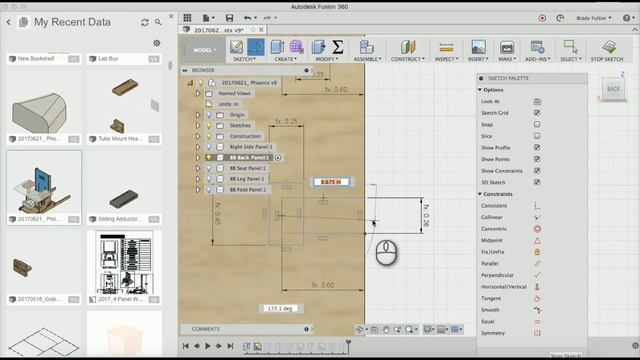640x360 pixels.
Task: Expand the Named Views tree node
Action: (x=198, y=93)
